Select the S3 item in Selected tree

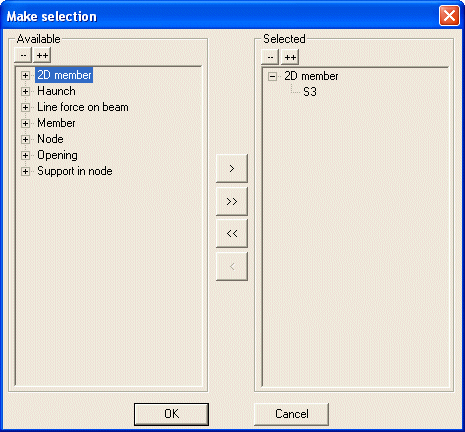coord(310,92)
